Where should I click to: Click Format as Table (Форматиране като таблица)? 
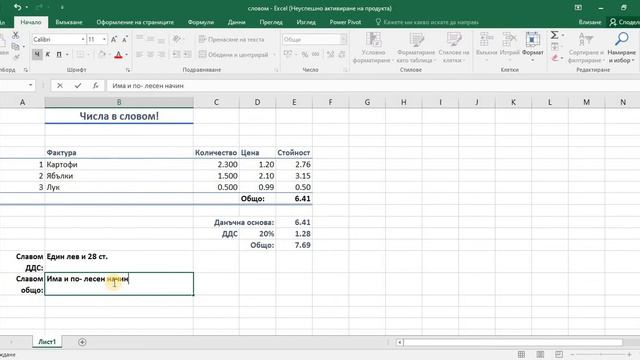416,47
